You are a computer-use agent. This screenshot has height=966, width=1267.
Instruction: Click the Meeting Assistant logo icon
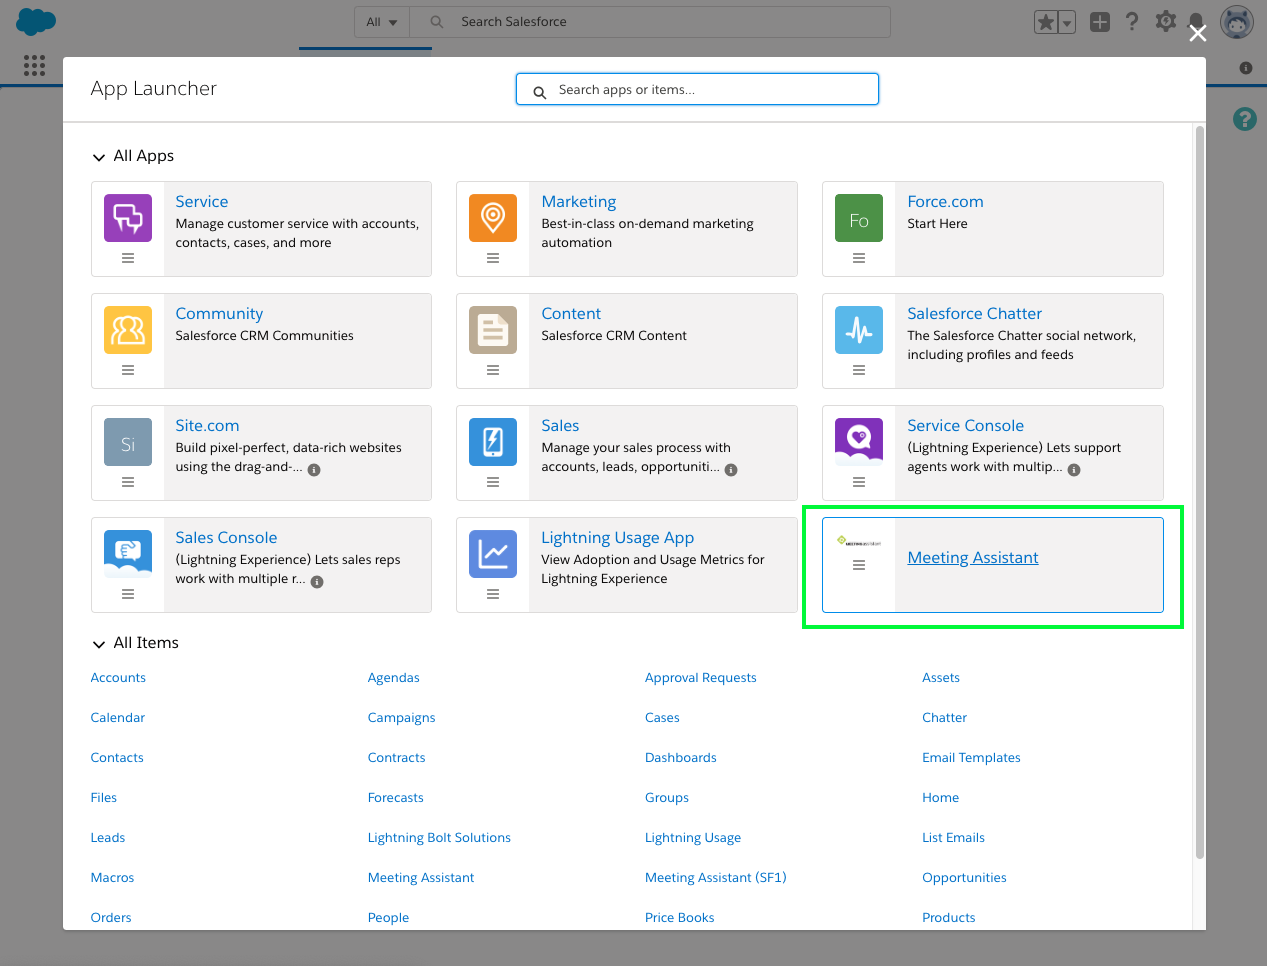click(859, 542)
